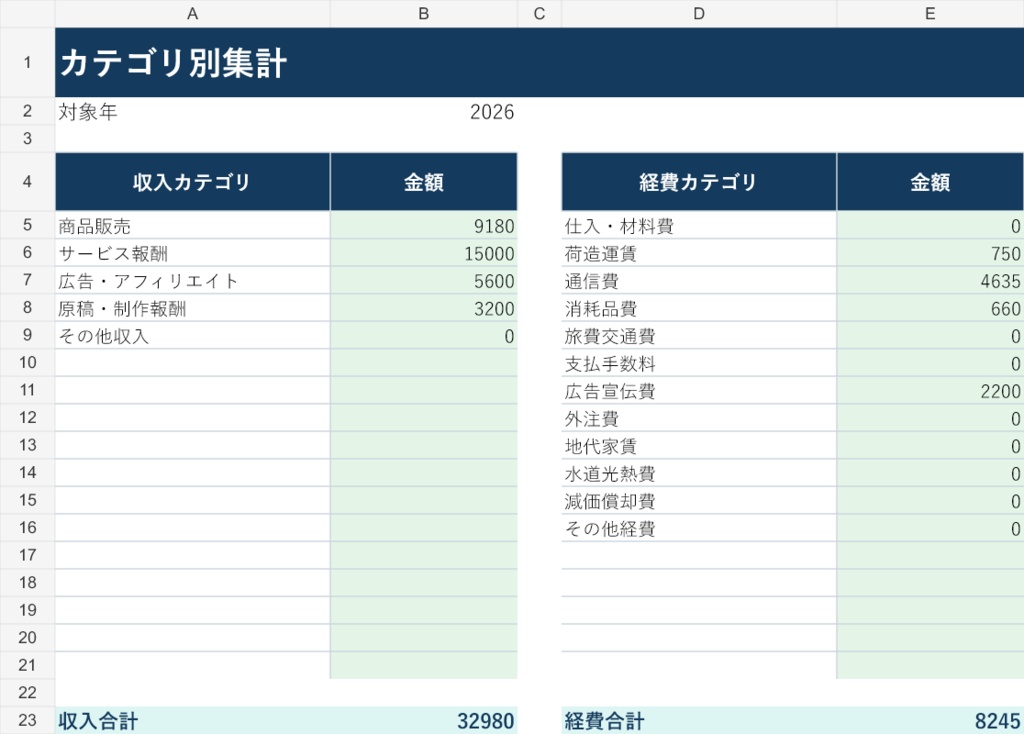Select row 23 header
This screenshot has height=734, width=1024.
[27, 720]
